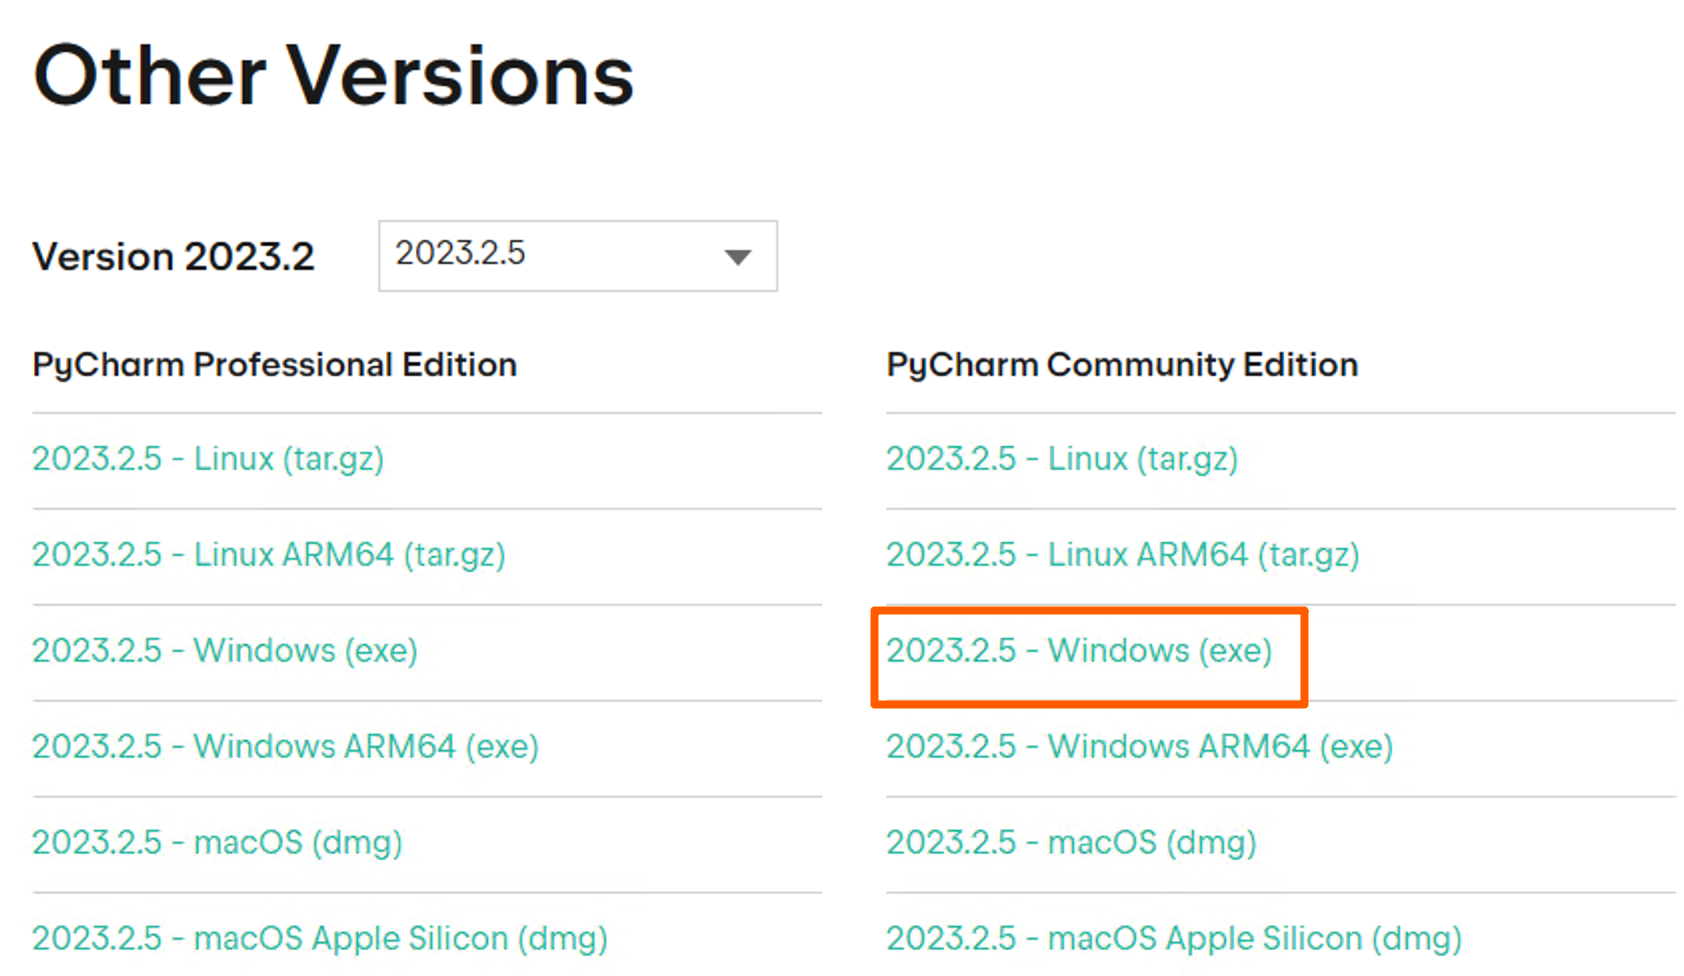
Task: Click the PyCharm Professional Edition heading
Action: 274,365
